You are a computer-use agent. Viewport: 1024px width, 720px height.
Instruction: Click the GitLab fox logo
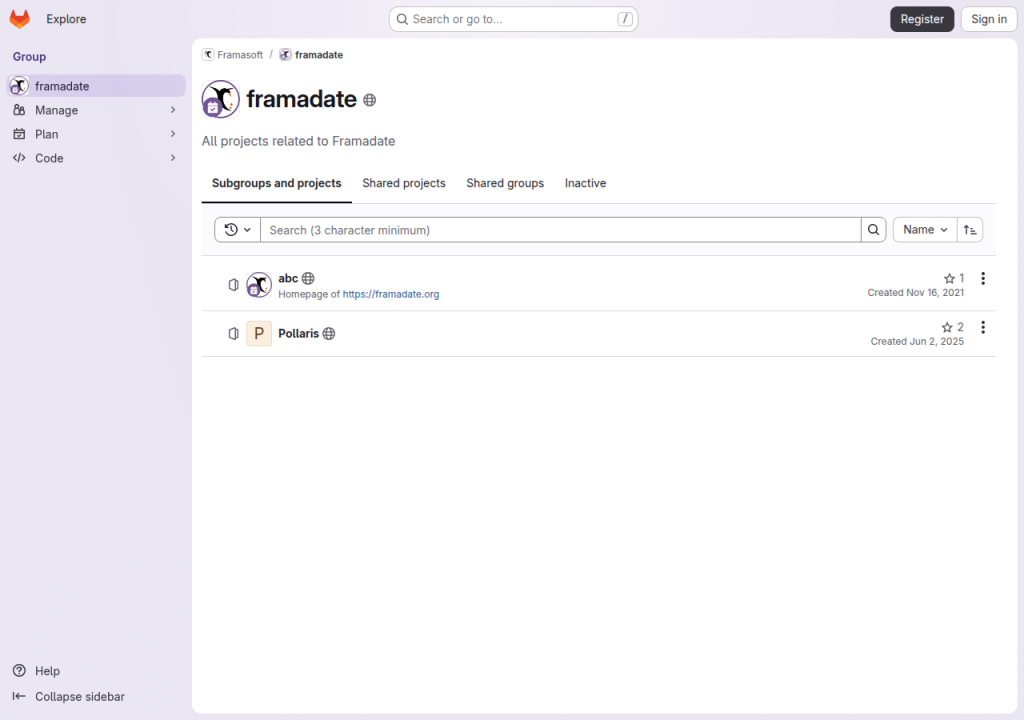(20, 19)
